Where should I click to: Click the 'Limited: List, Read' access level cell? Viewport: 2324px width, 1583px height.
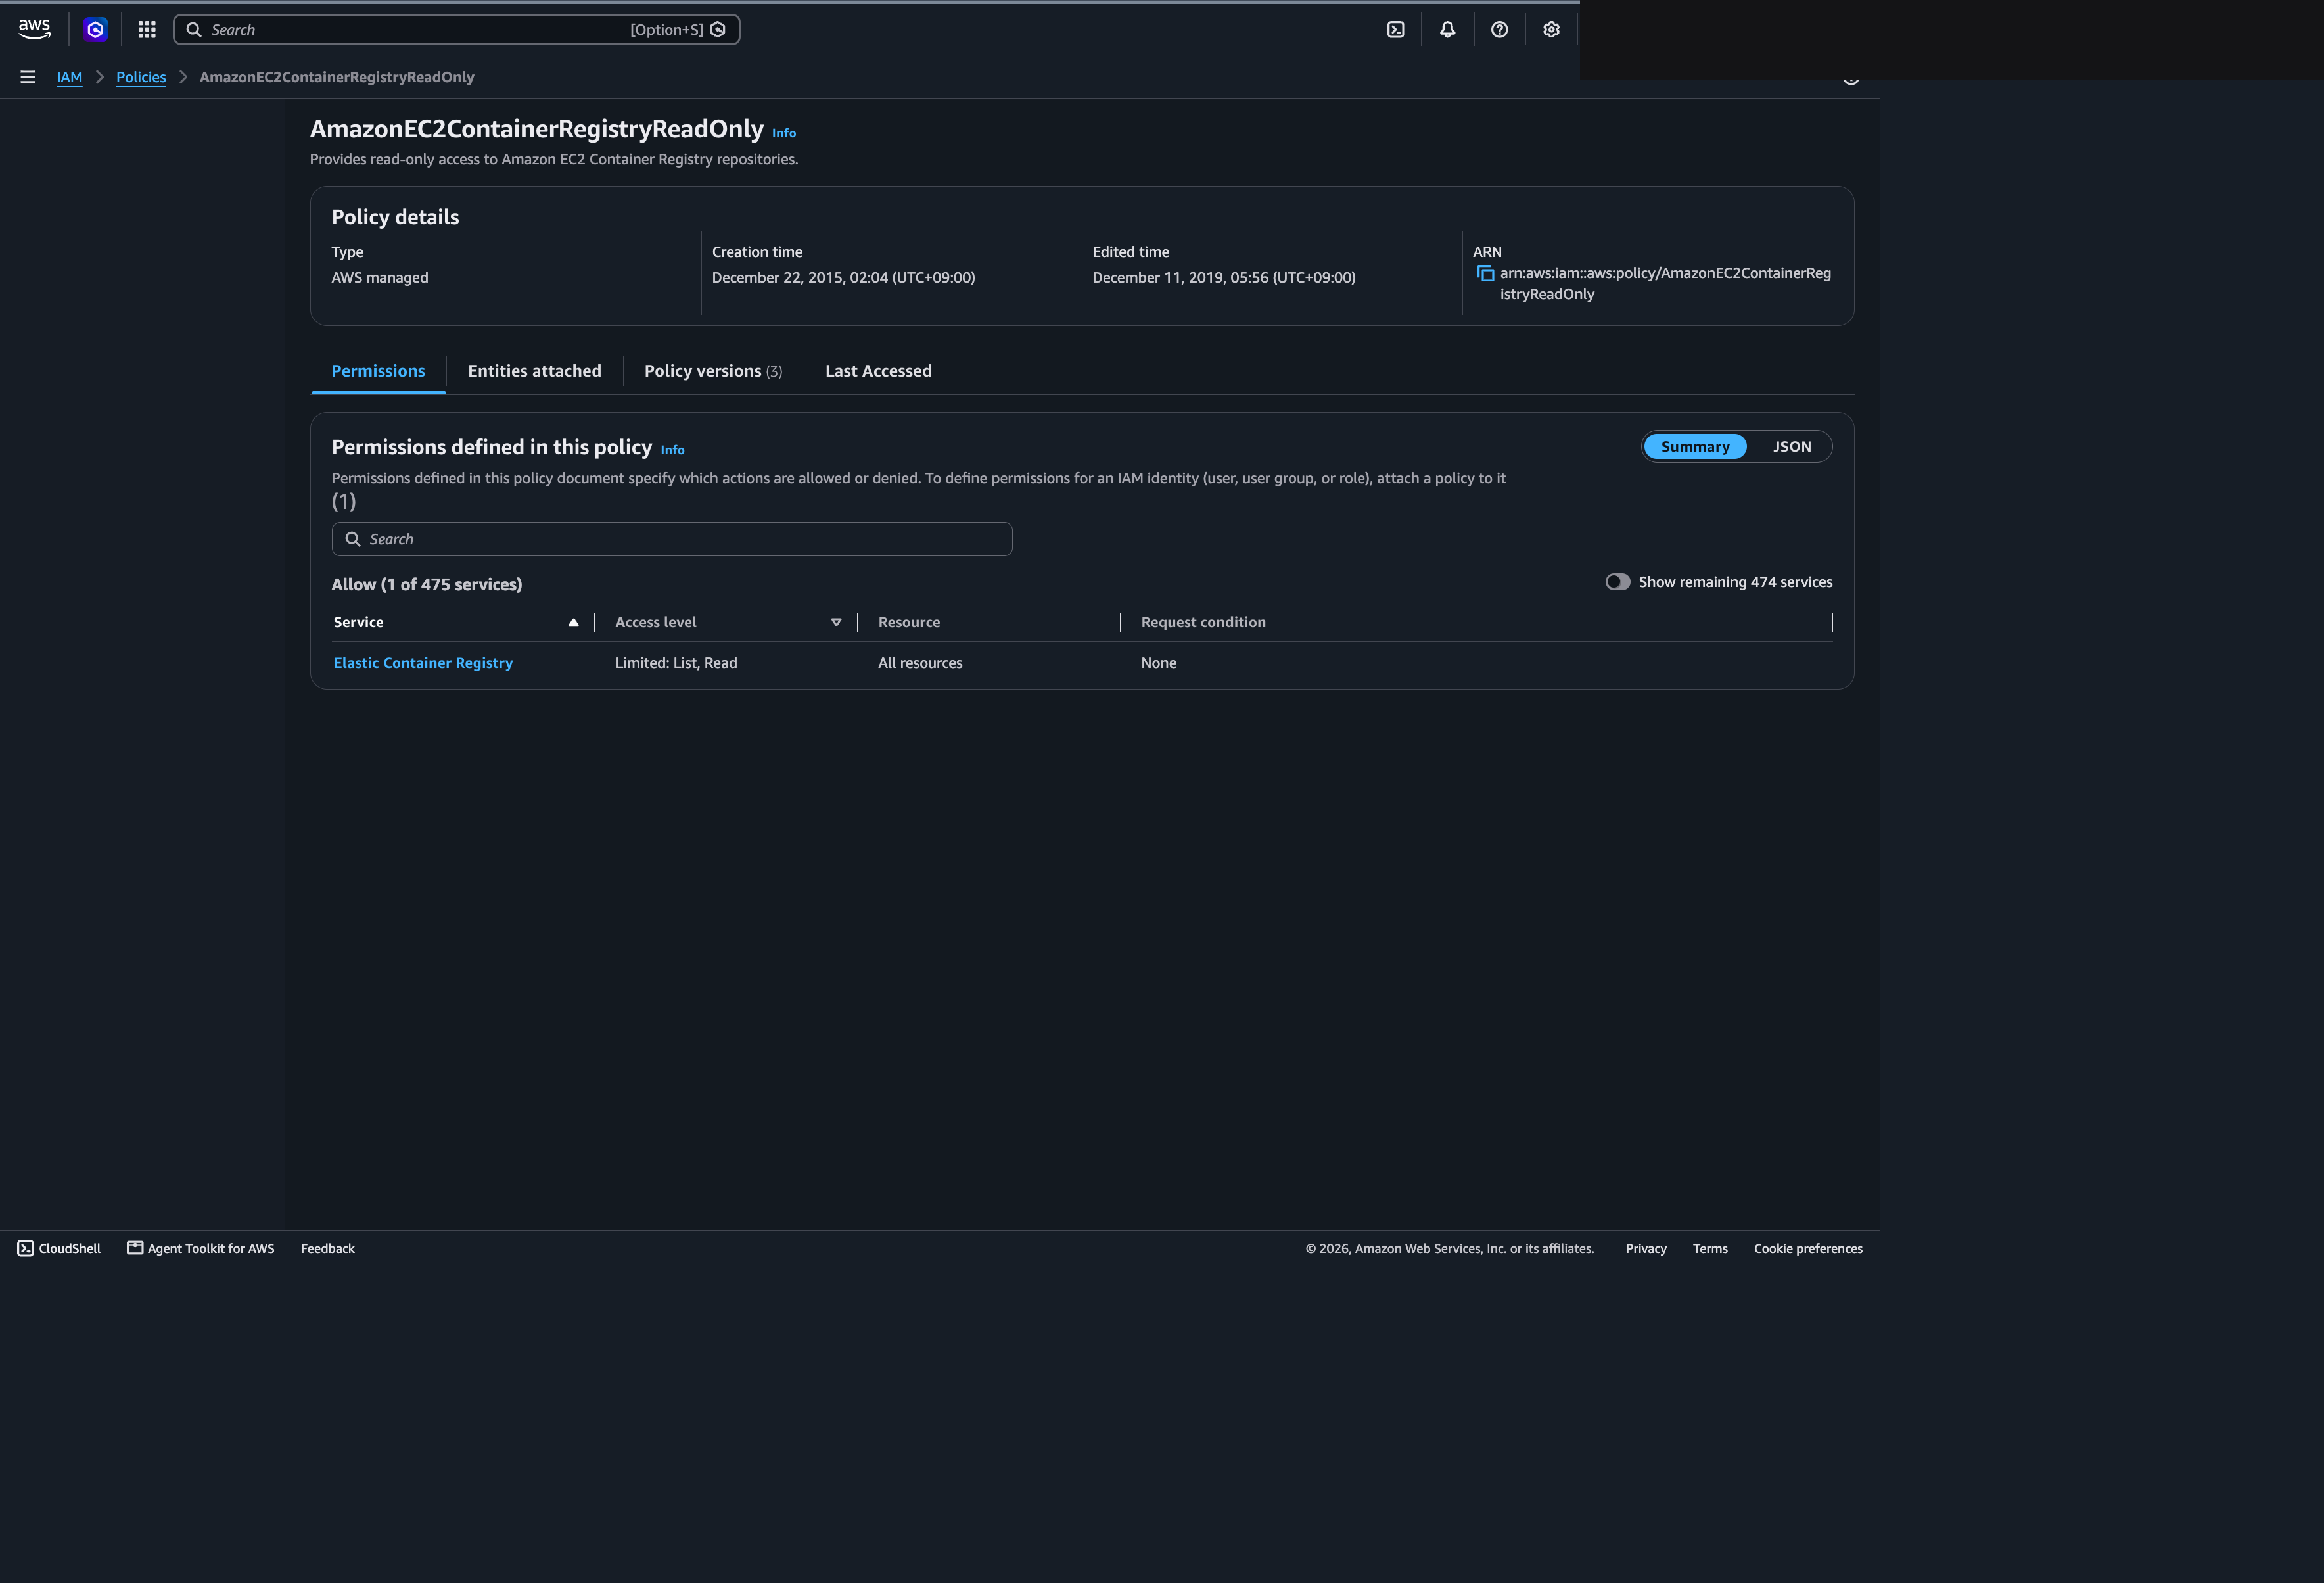click(676, 663)
